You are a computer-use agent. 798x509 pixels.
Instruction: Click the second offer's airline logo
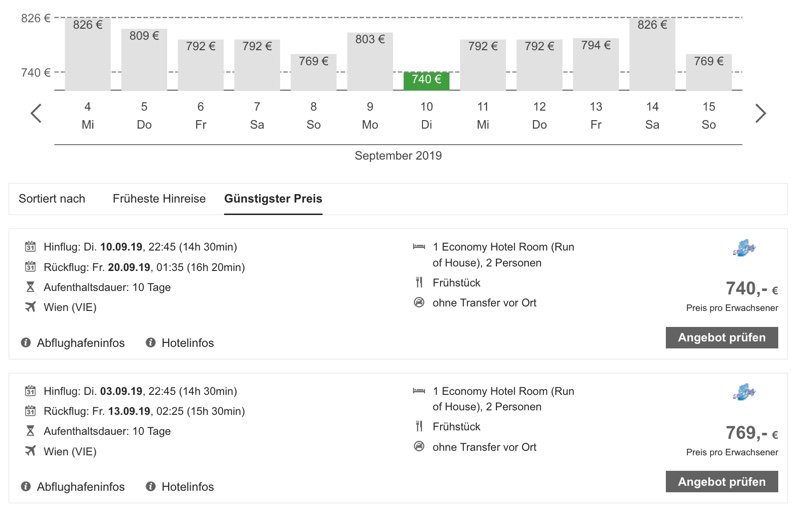click(743, 393)
